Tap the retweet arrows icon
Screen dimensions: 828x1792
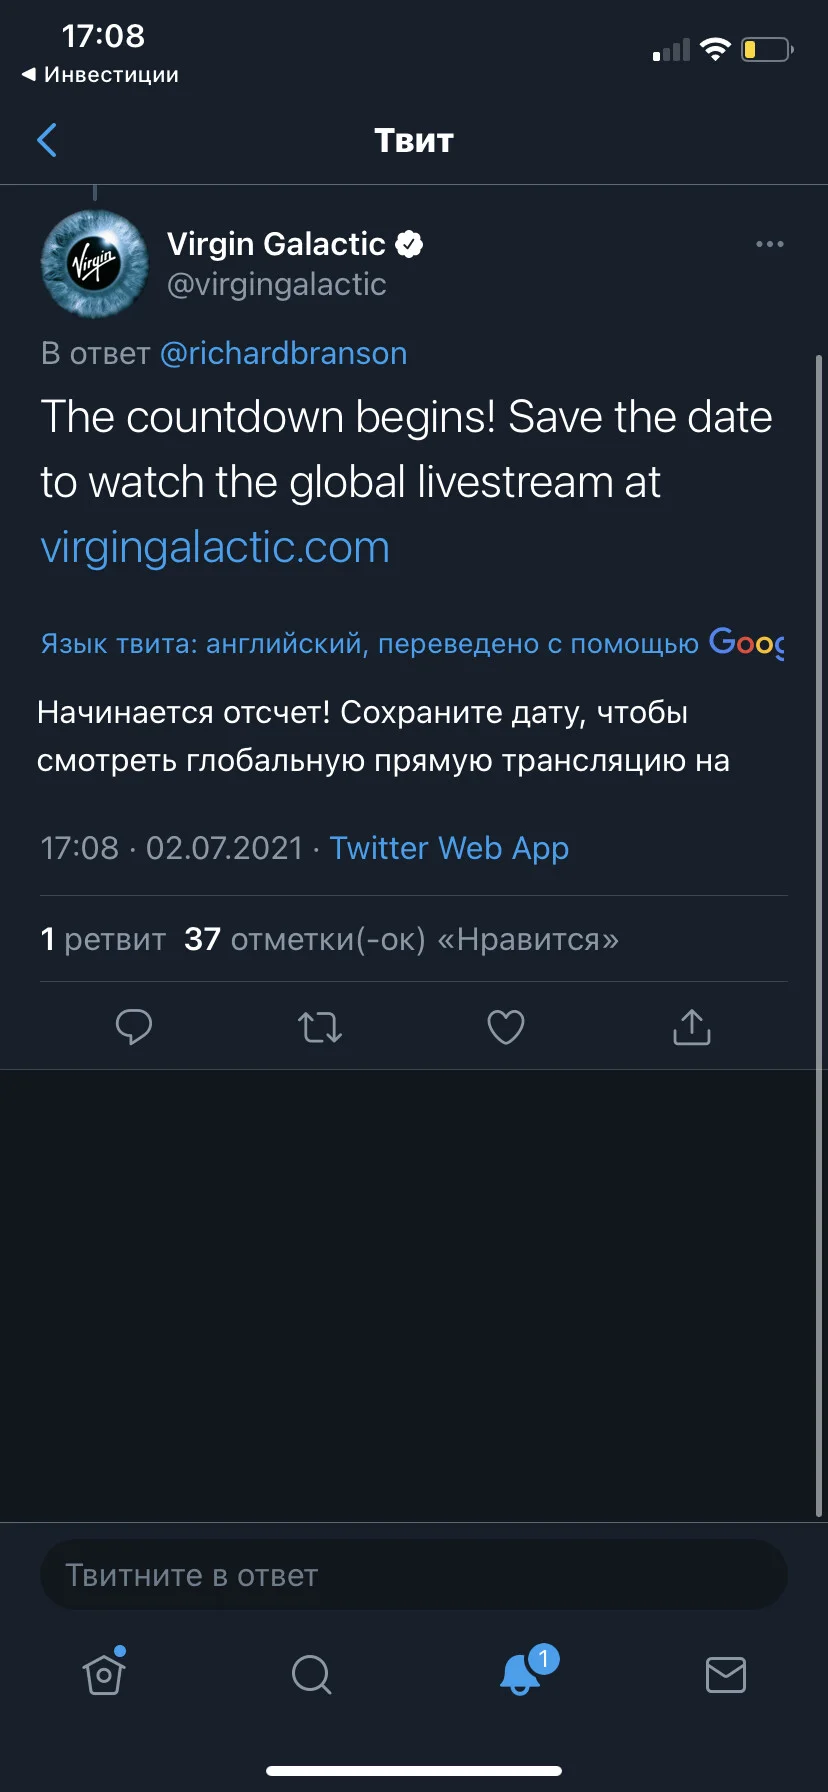320,1027
